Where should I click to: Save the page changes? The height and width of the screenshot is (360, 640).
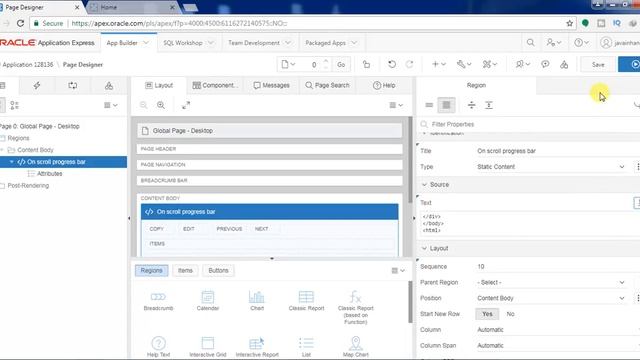click(x=598, y=64)
